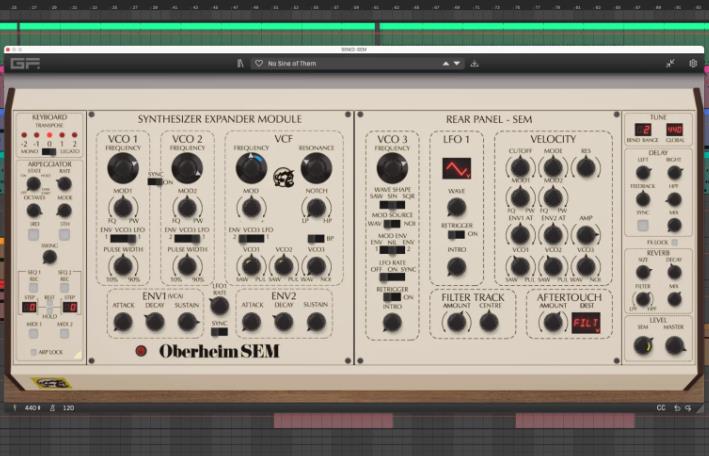Click the VCO 1 FREQUENCY knob

[x=123, y=168]
